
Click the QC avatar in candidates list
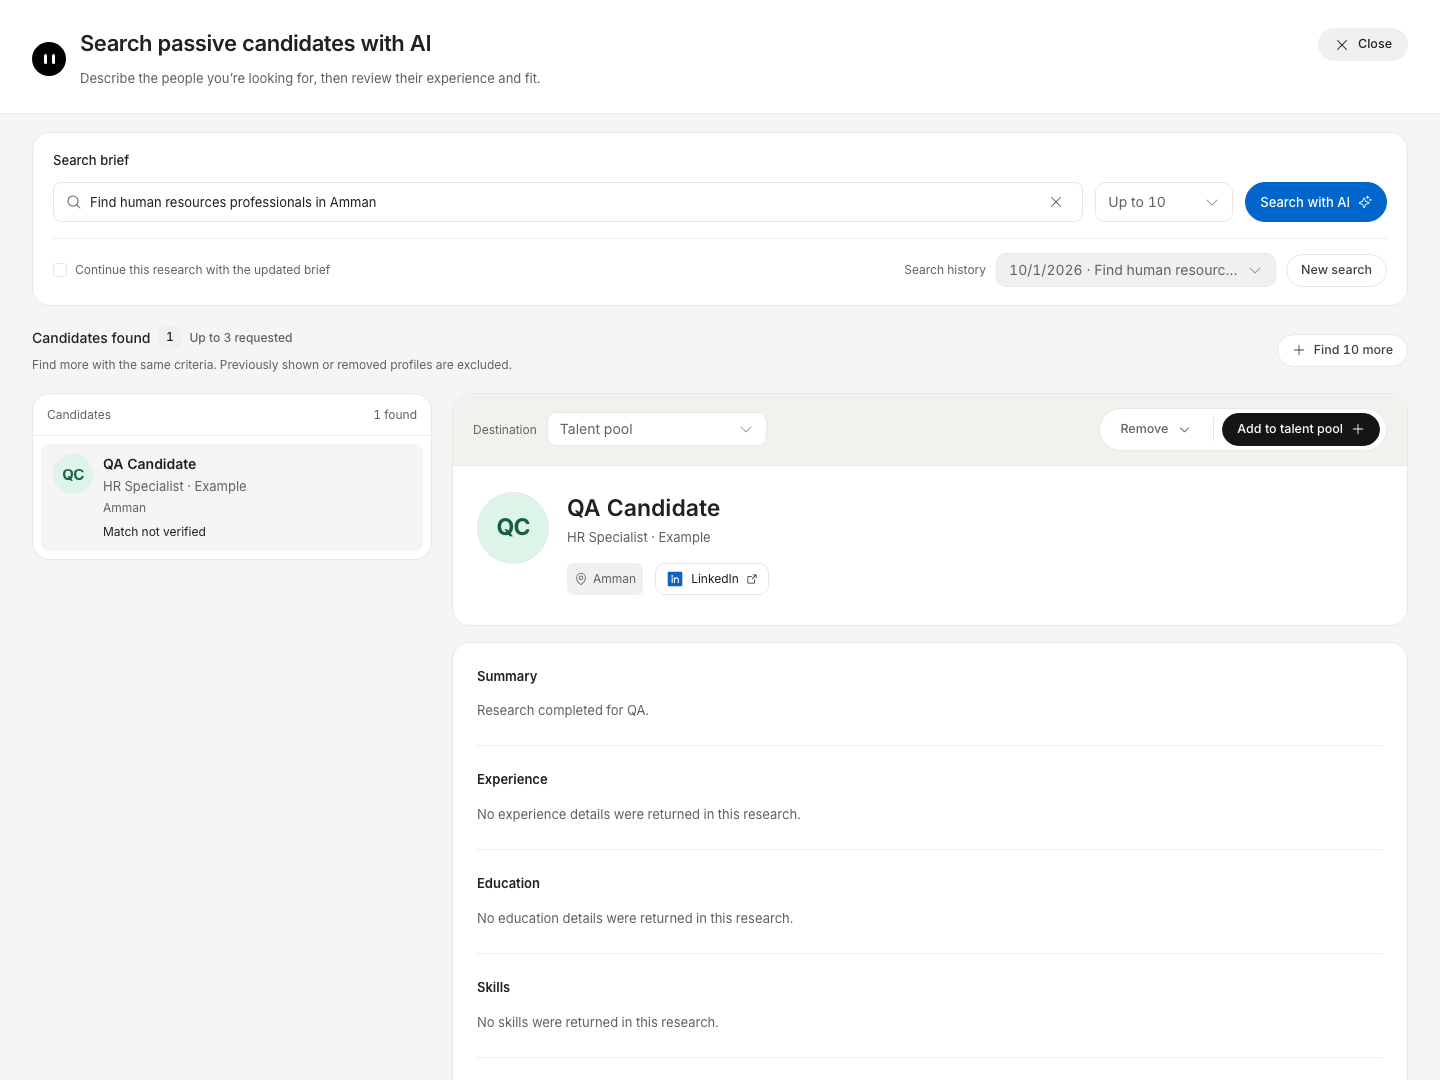73,474
